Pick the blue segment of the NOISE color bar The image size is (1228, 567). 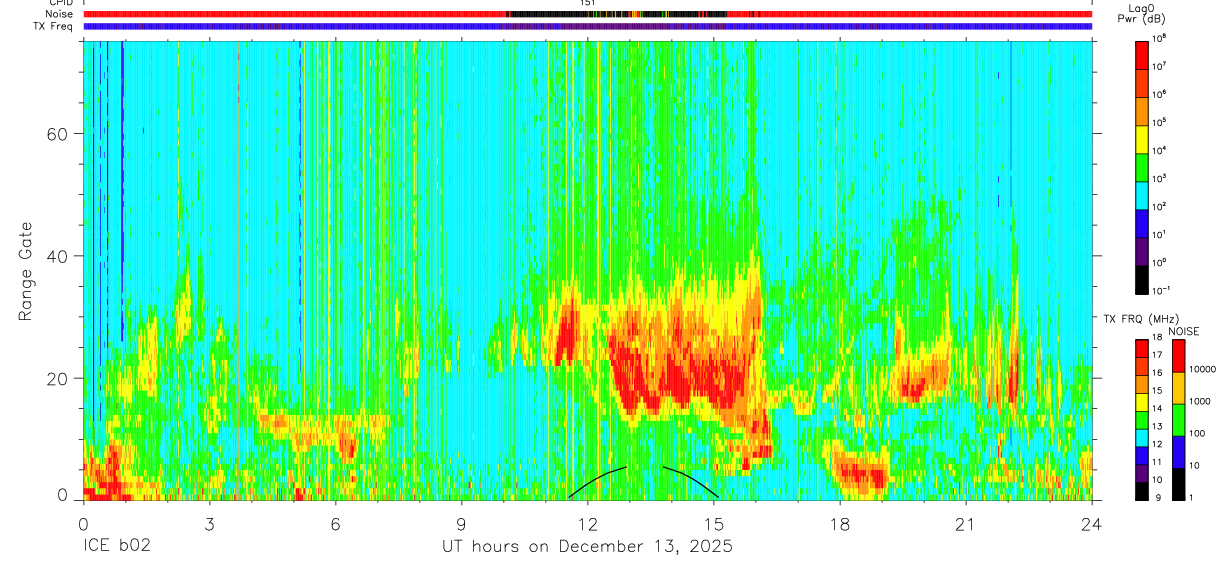pos(1178,451)
